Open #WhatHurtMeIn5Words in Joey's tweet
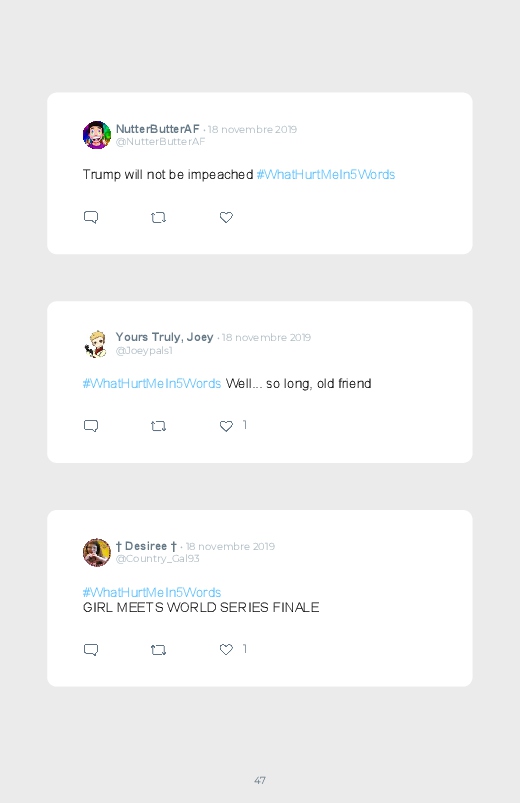The height and width of the screenshot is (803, 520). pyautogui.click(x=152, y=384)
